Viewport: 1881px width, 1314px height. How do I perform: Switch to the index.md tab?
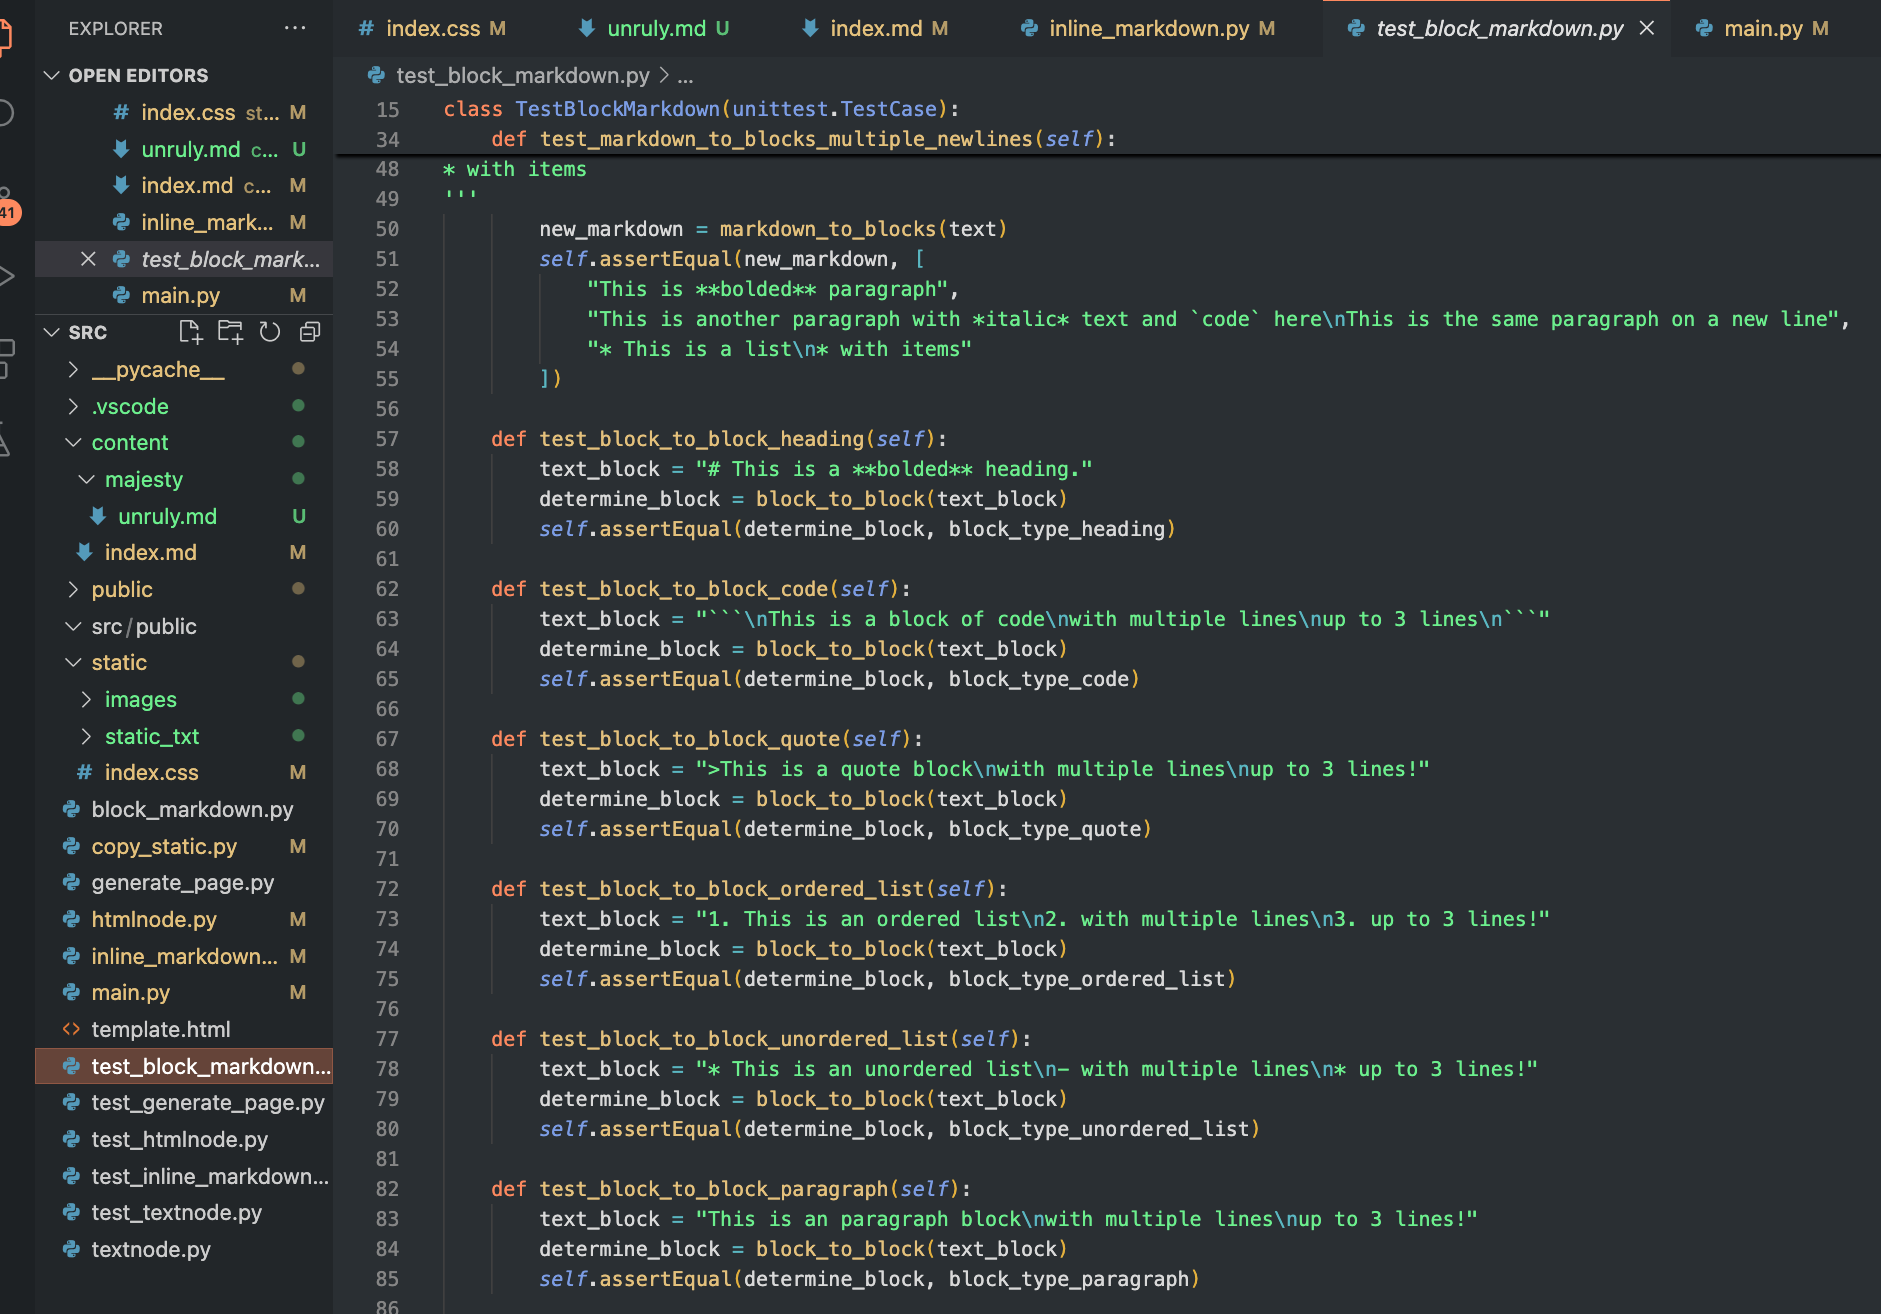876,28
